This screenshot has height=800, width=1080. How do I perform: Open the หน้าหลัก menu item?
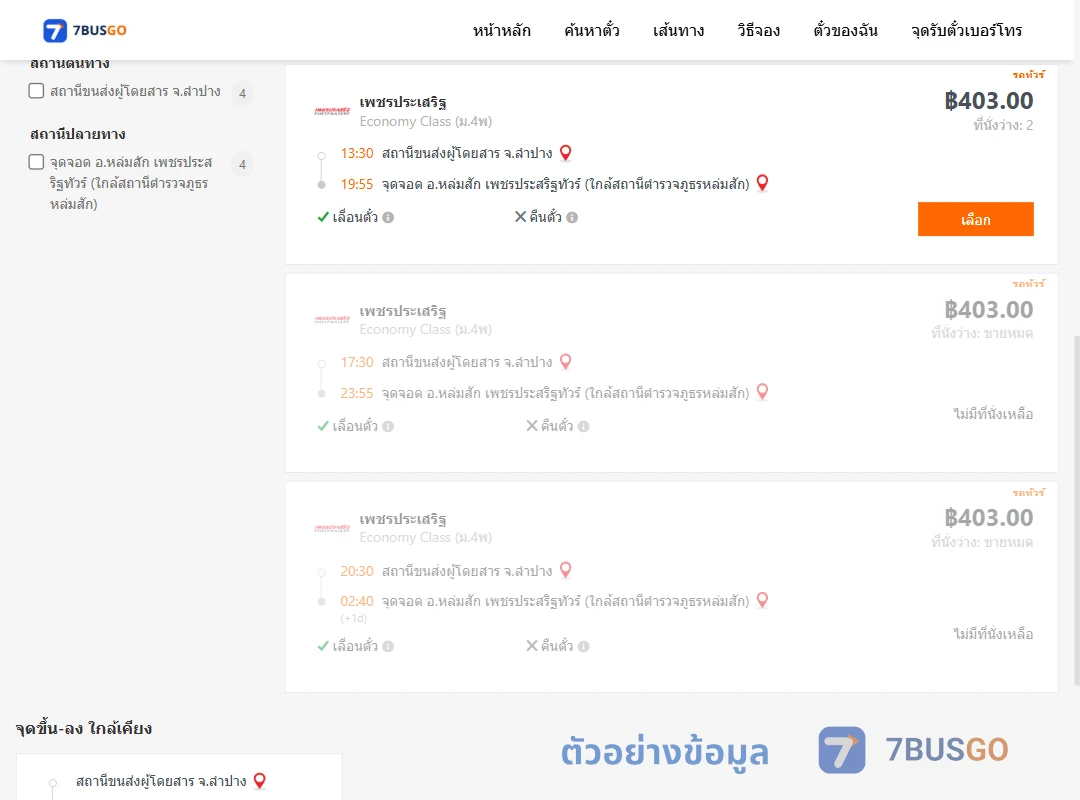pos(501,30)
